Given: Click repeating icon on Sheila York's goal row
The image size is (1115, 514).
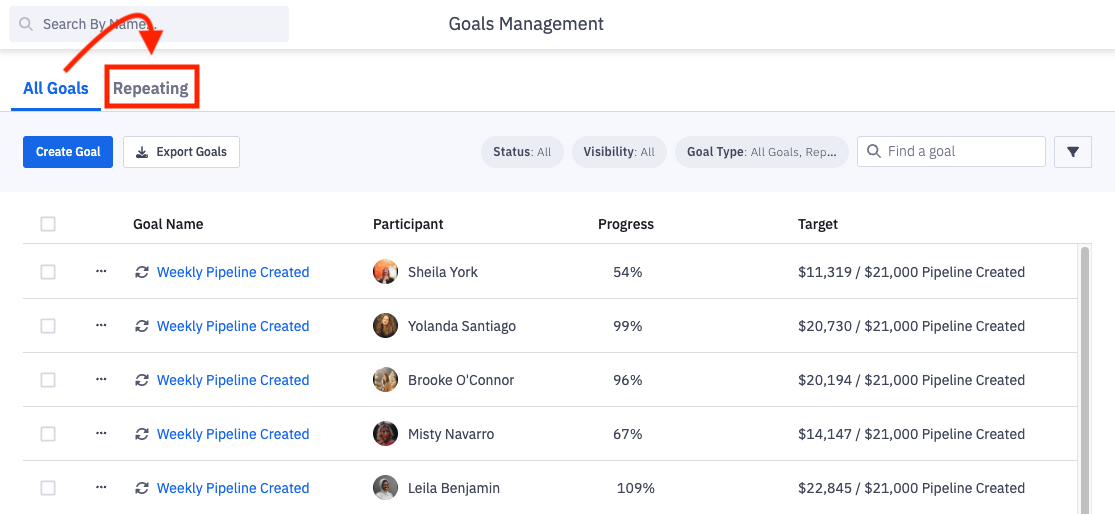Looking at the screenshot, I should (x=142, y=272).
